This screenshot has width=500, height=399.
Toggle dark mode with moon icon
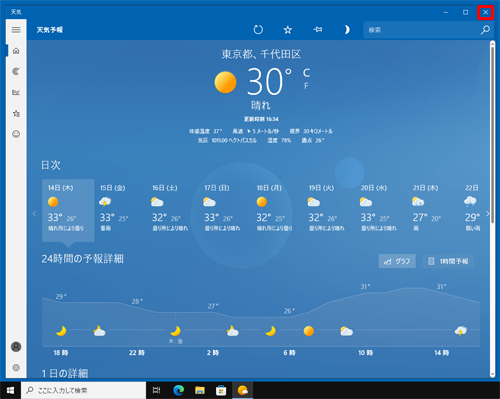click(x=347, y=30)
